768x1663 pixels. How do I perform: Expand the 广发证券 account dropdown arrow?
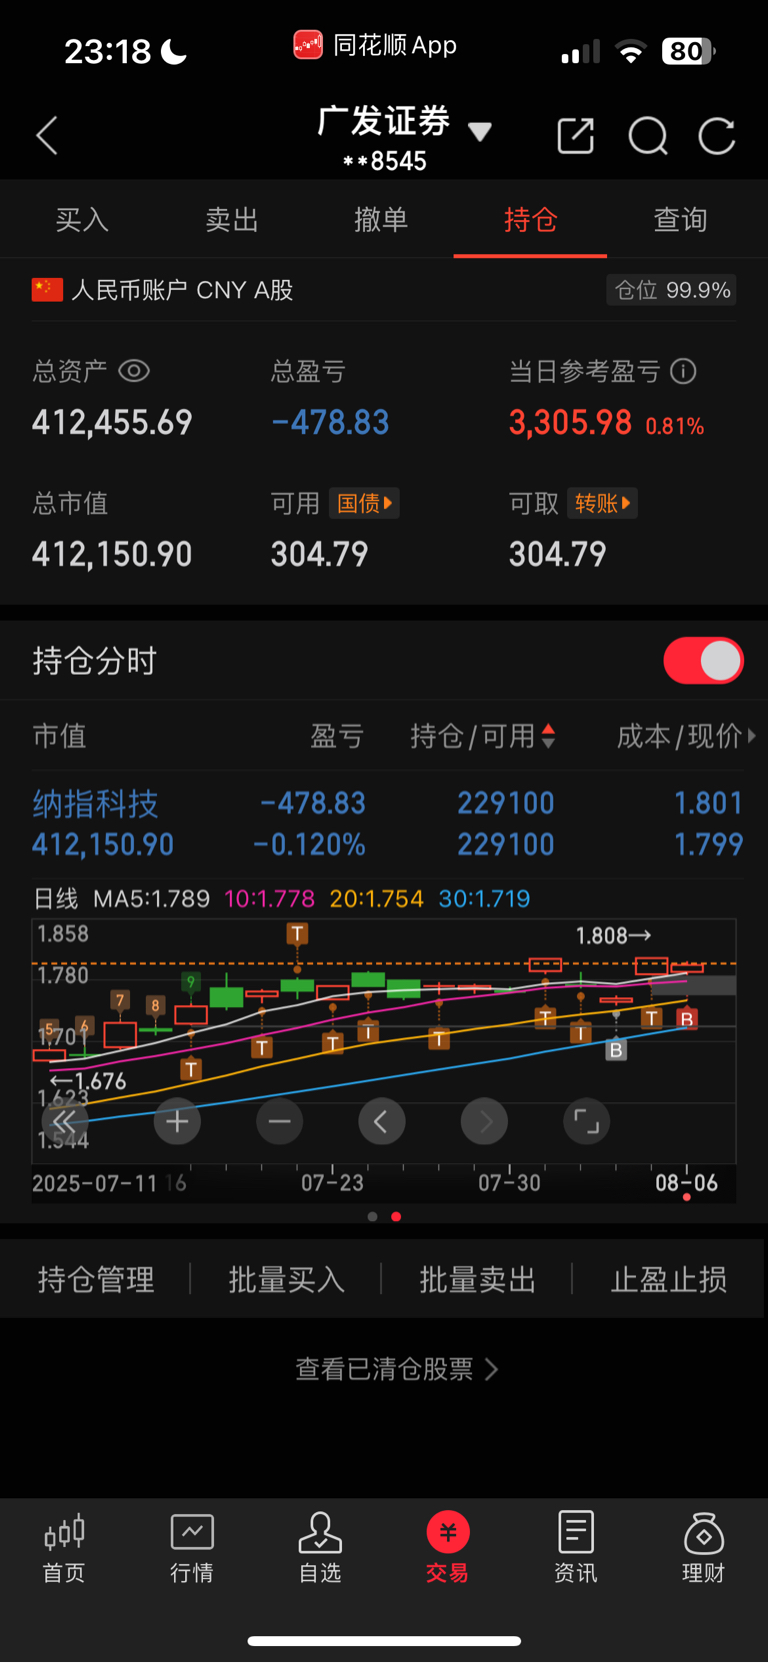tap(480, 131)
